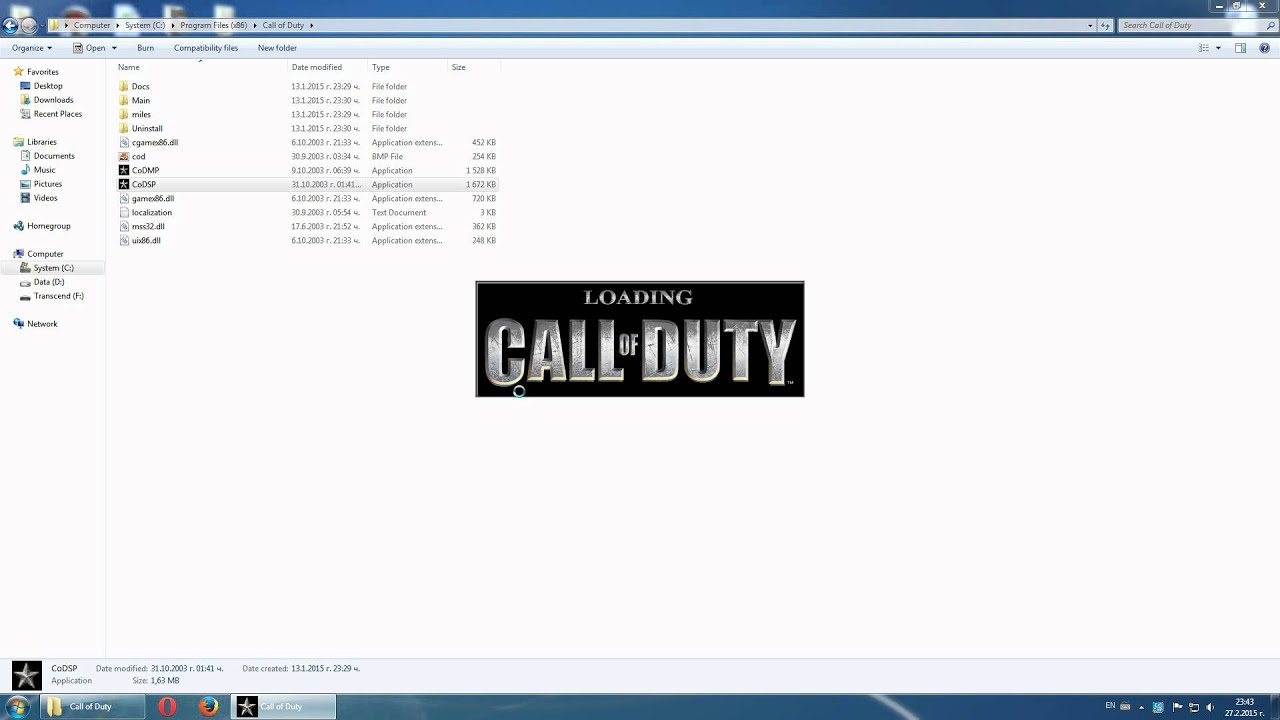Toggle the preview pane icon
The width and height of the screenshot is (1280, 720).
1240,48
